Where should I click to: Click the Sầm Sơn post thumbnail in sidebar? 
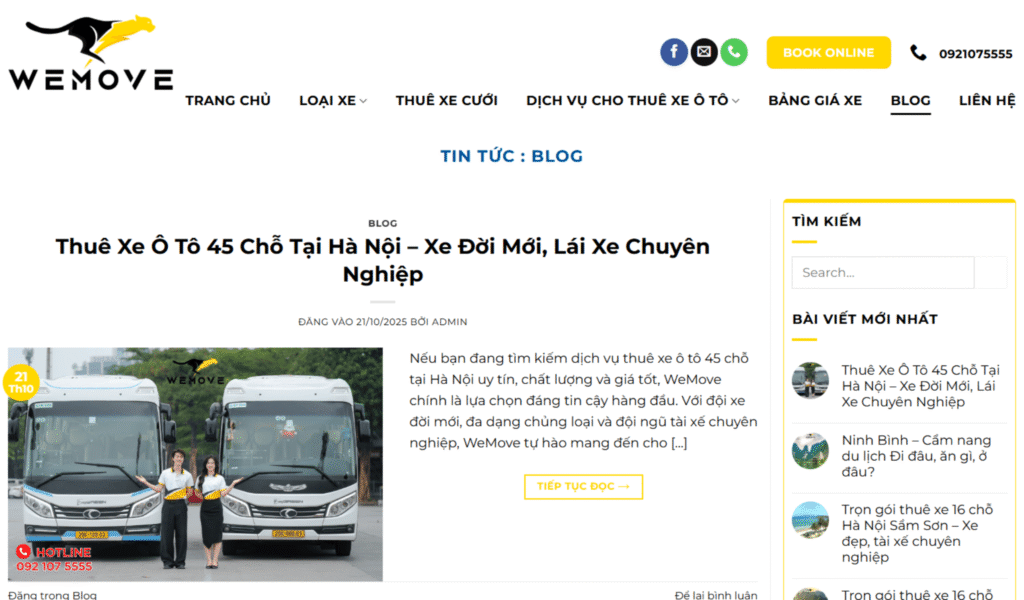pos(810,520)
